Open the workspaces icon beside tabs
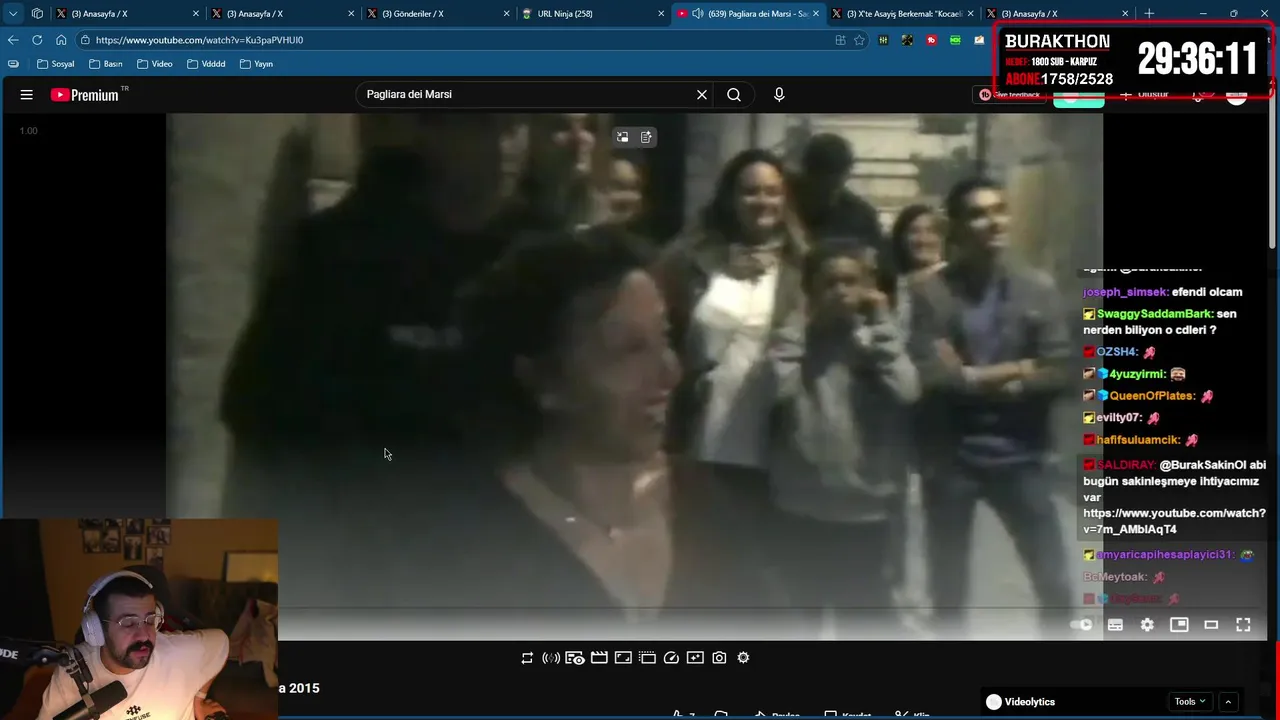Image resolution: width=1280 pixels, height=720 pixels. tap(37, 14)
